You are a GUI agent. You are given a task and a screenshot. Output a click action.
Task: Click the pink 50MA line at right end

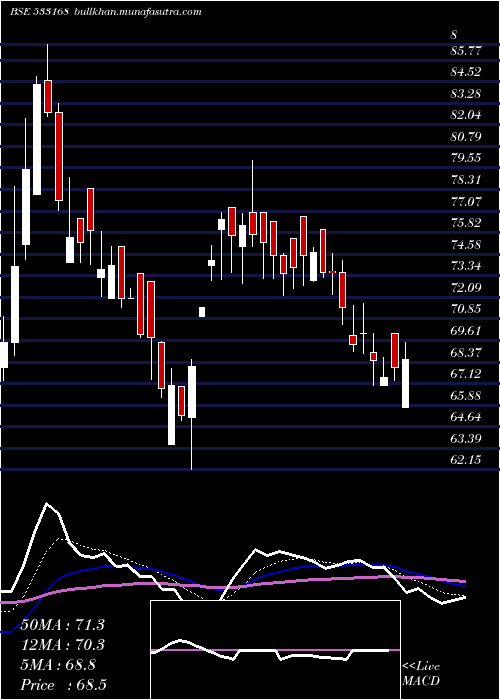pyautogui.click(x=464, y=581)
